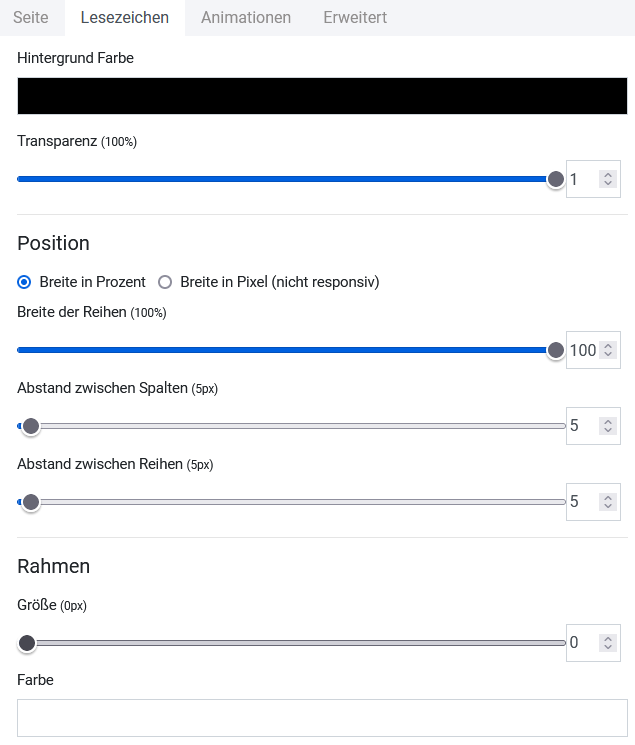635x745 pixels.
Task: Select the Breite in Prozent option
Action: pyautogui.click(x=24, y=282)
